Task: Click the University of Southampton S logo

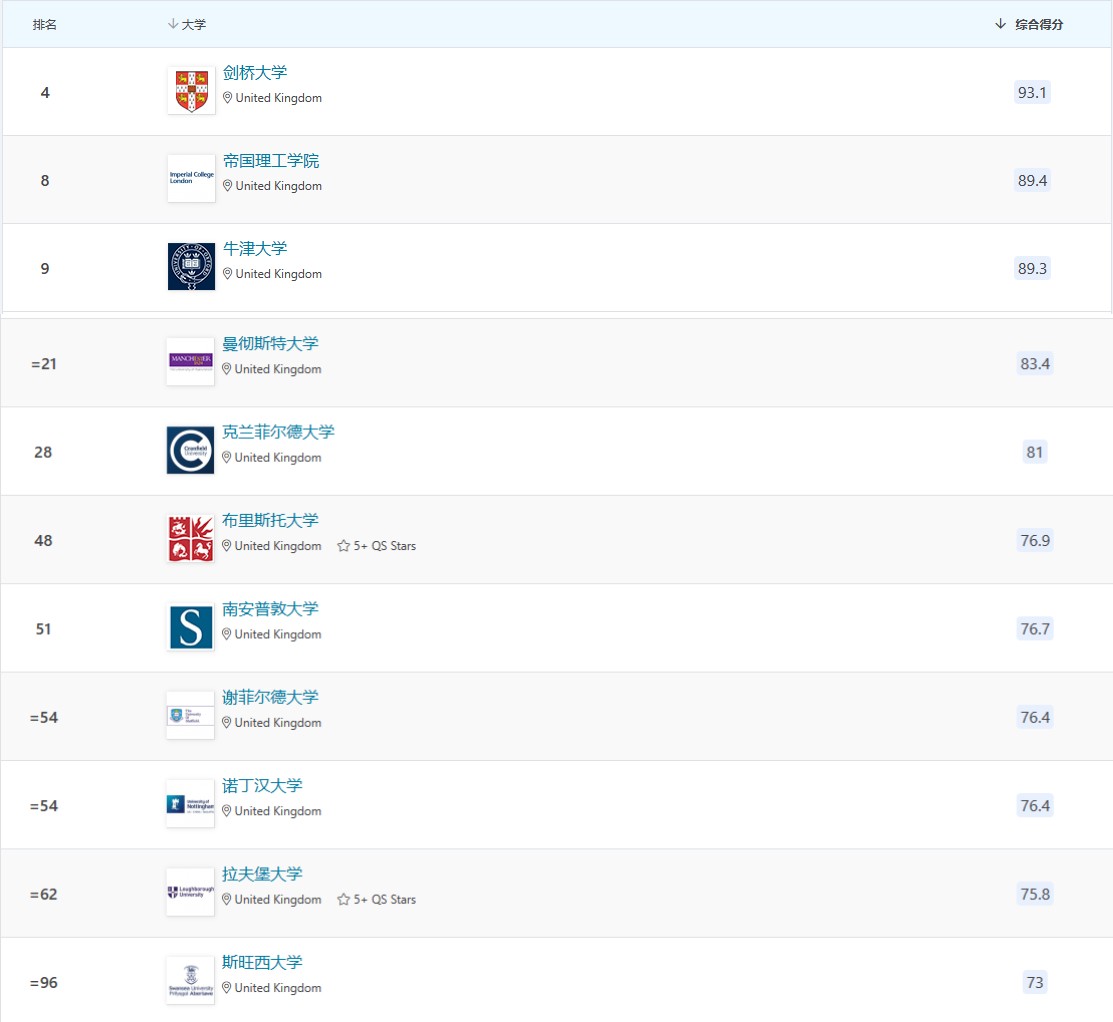Action: [190, 628]
